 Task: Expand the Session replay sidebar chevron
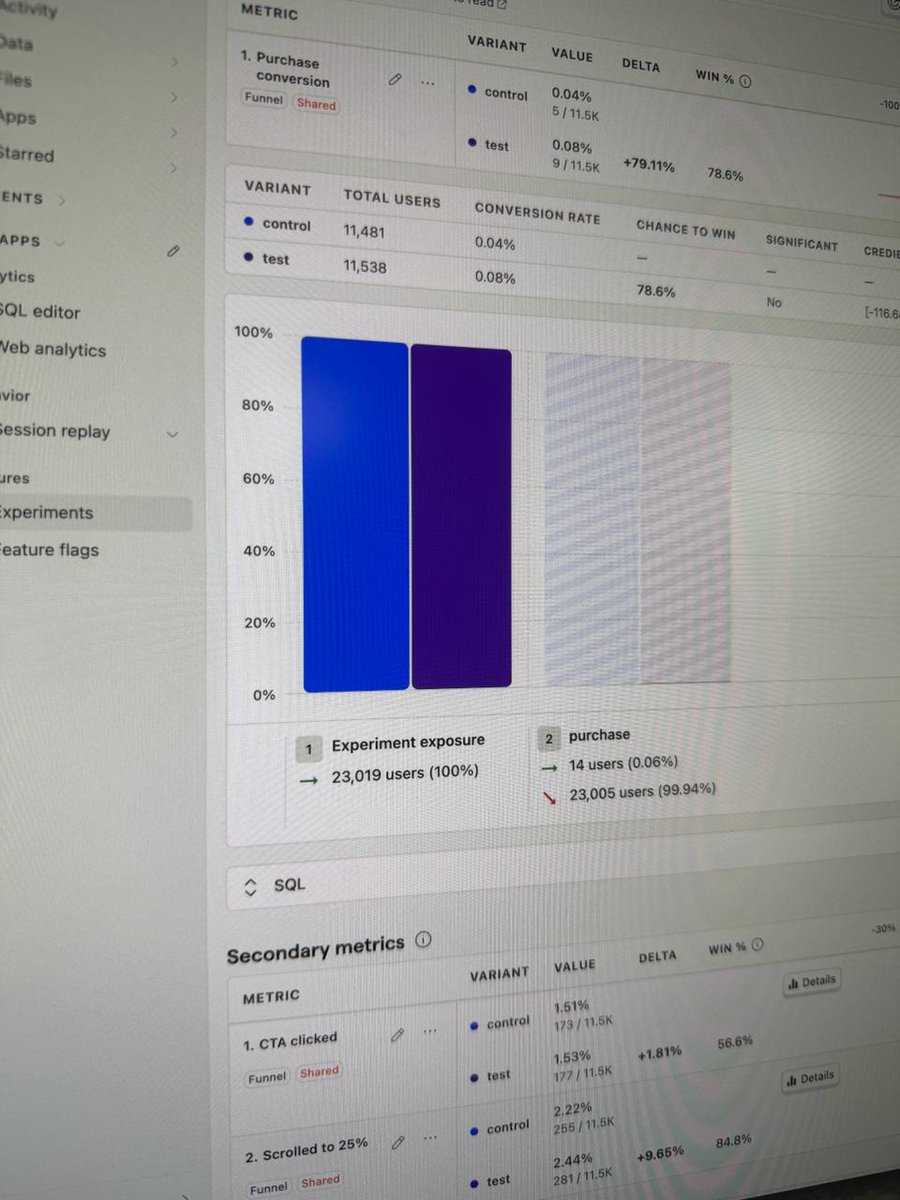[172, 435]
